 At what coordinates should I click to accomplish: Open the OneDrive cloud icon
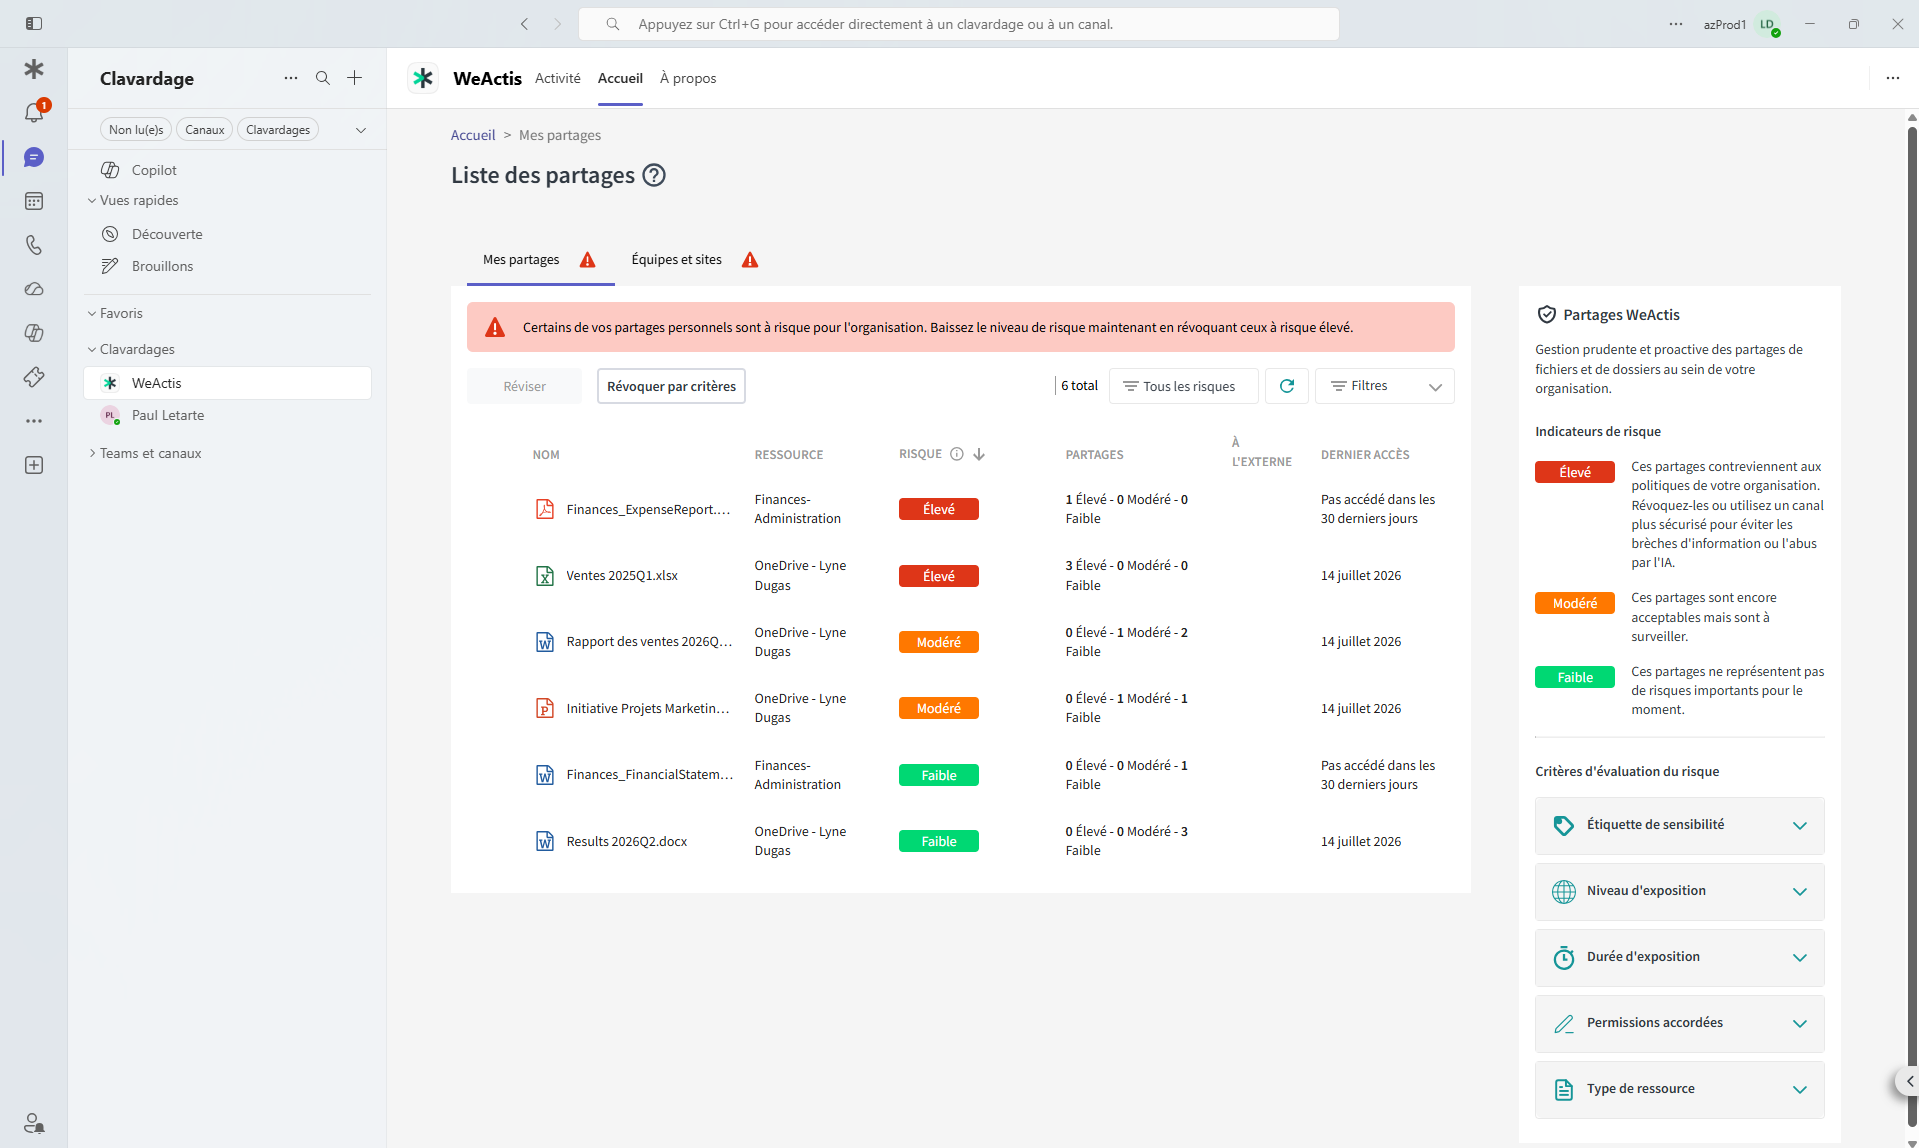point(34,289)
